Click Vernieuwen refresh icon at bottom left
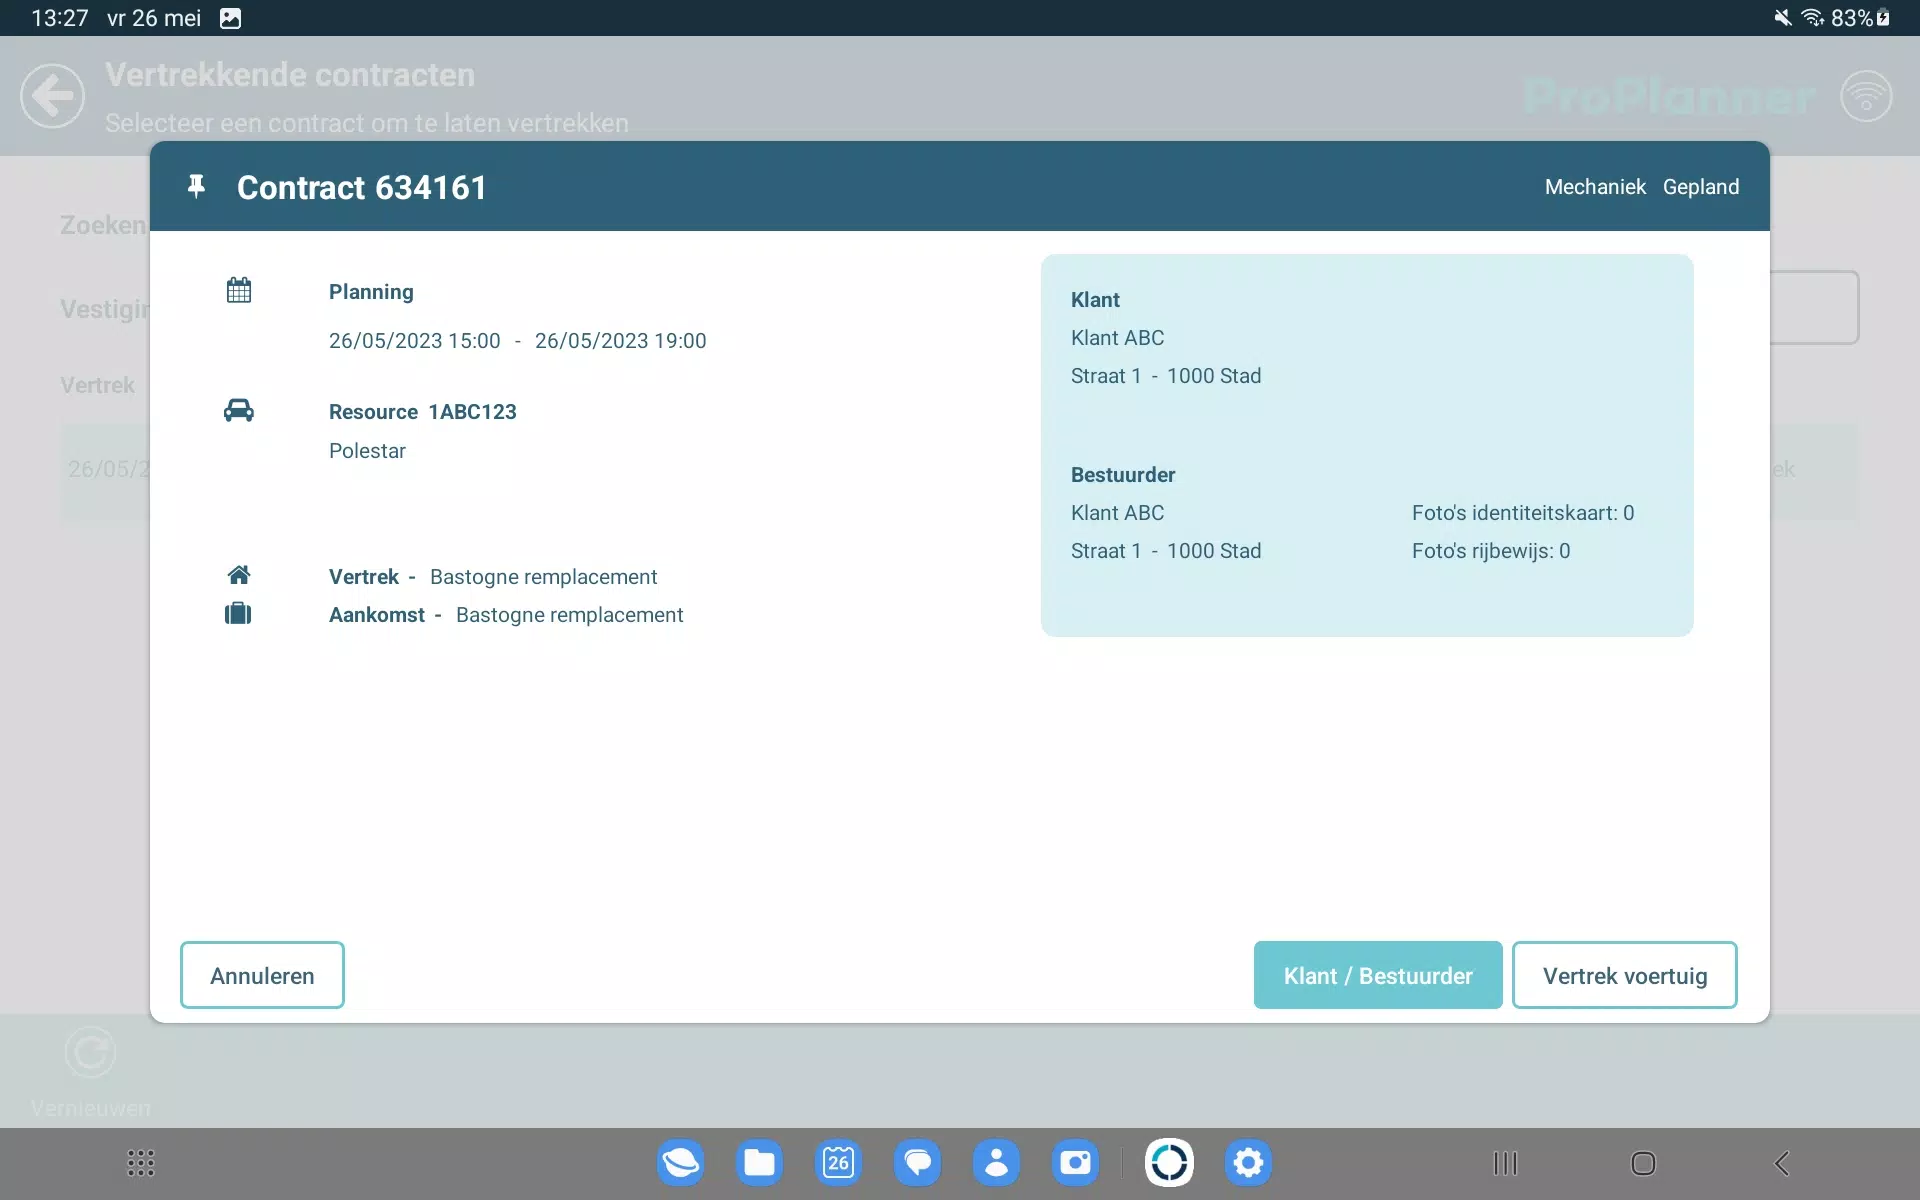The width and height of the screenshot is (1920, 1200). click(90, 1052)
